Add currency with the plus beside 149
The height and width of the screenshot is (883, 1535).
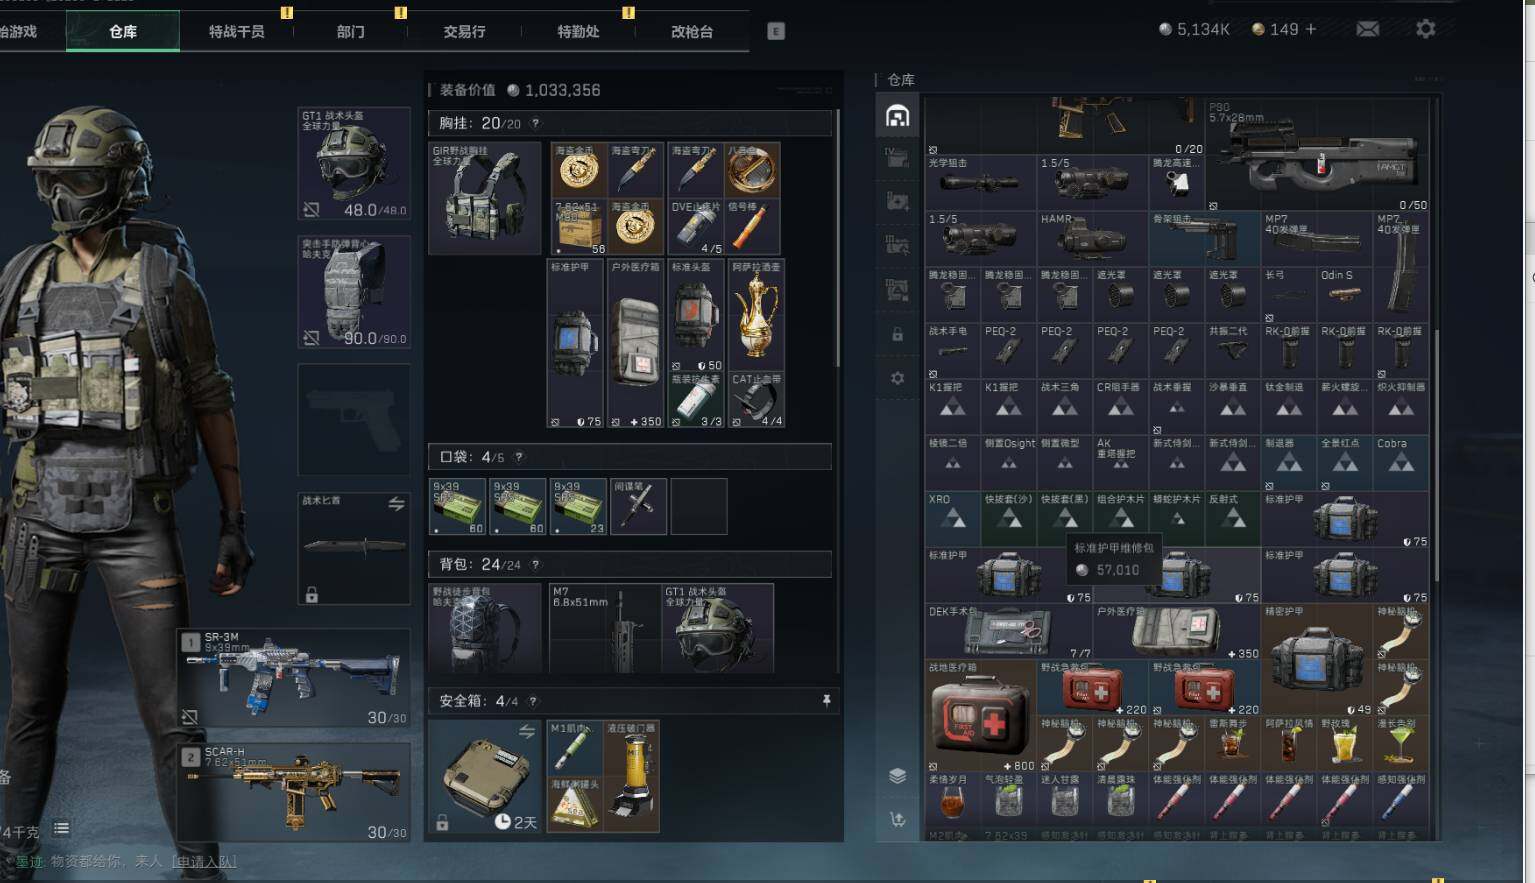(x=1311, y=29)
